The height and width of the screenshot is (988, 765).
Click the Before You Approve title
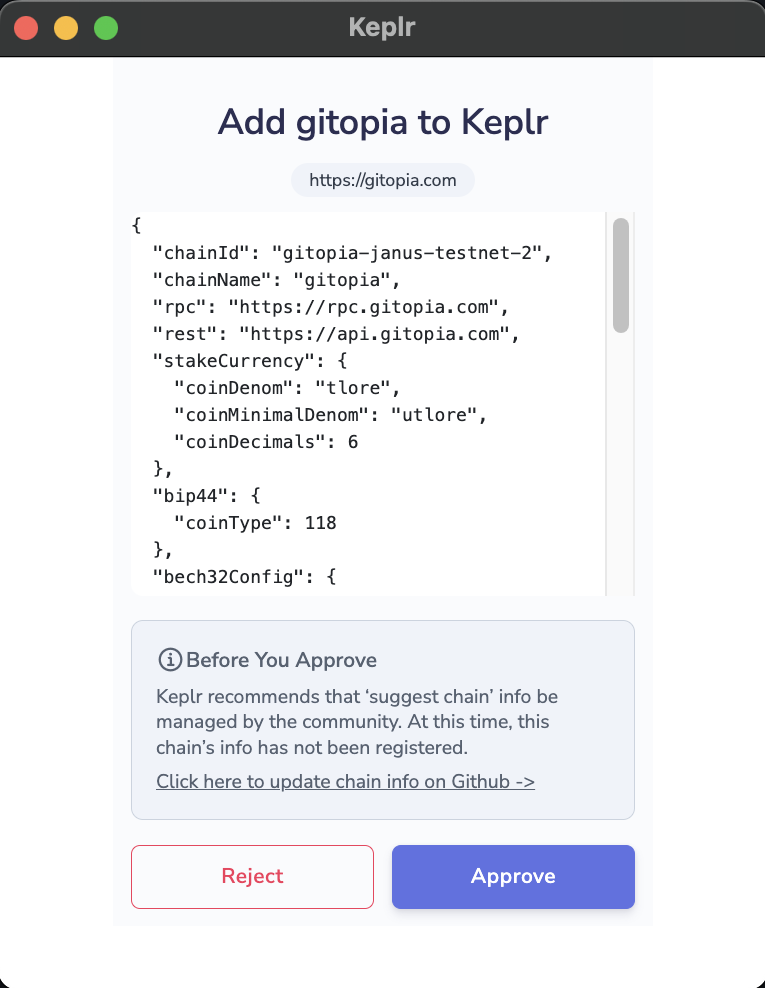281,660
